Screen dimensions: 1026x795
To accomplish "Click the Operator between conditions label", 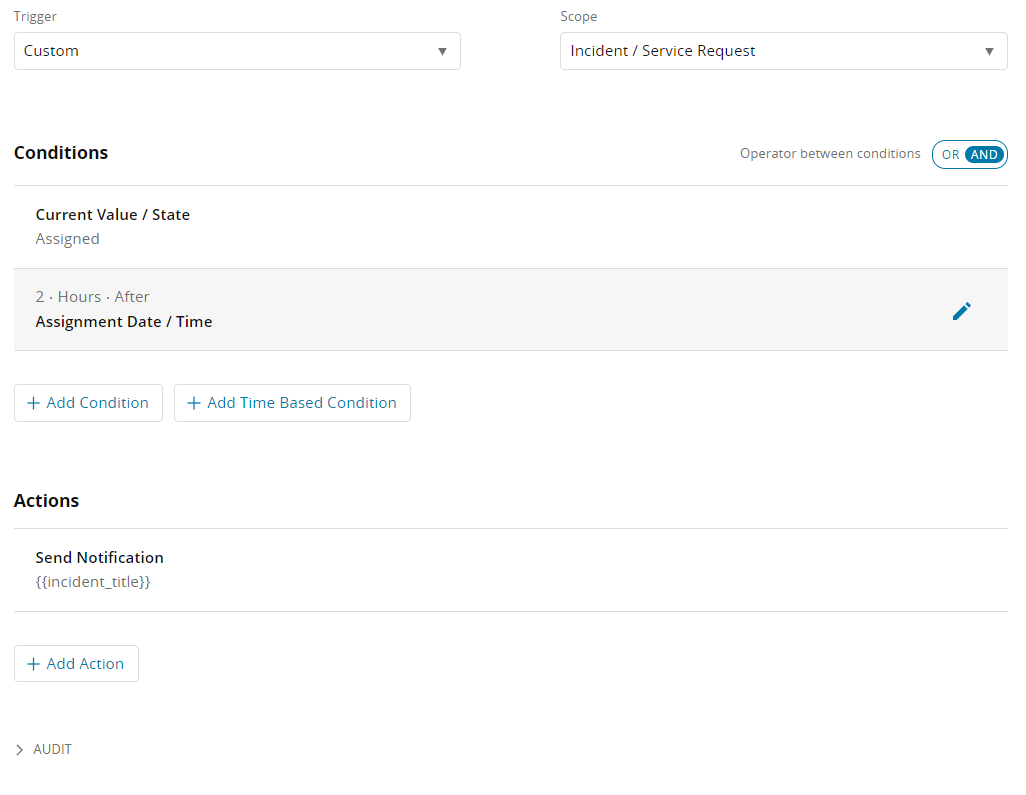I will [830, 154].
